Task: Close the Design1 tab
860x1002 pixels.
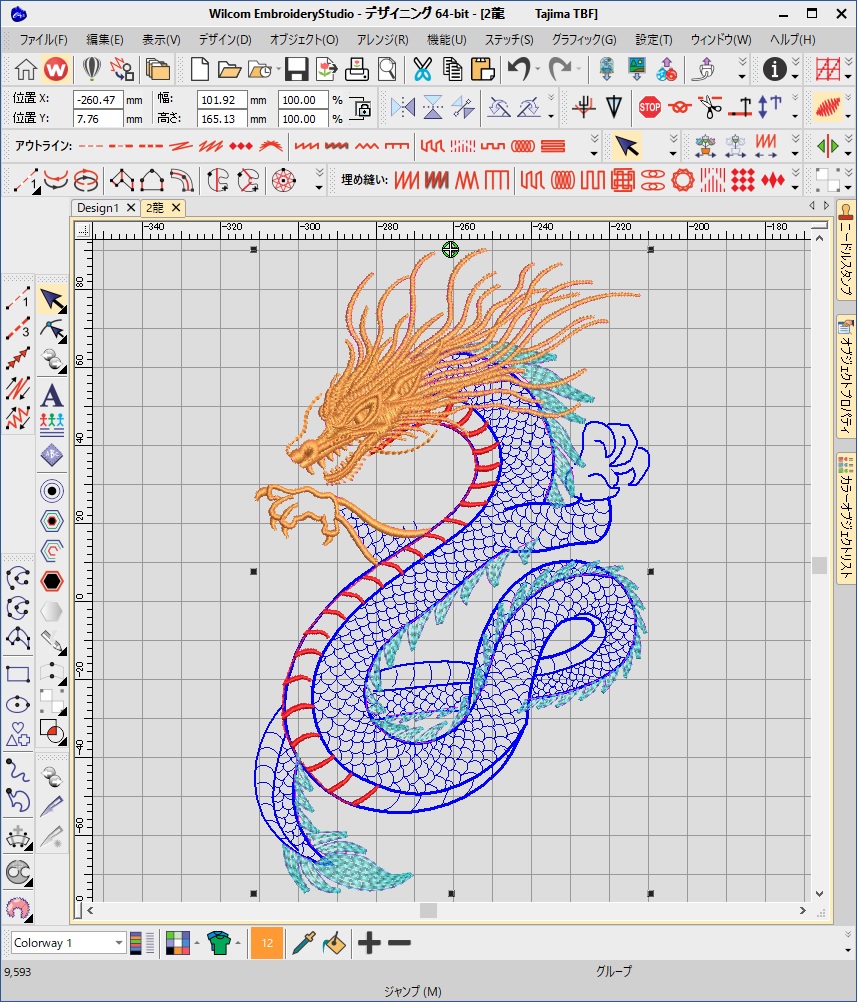Action: 130,208
